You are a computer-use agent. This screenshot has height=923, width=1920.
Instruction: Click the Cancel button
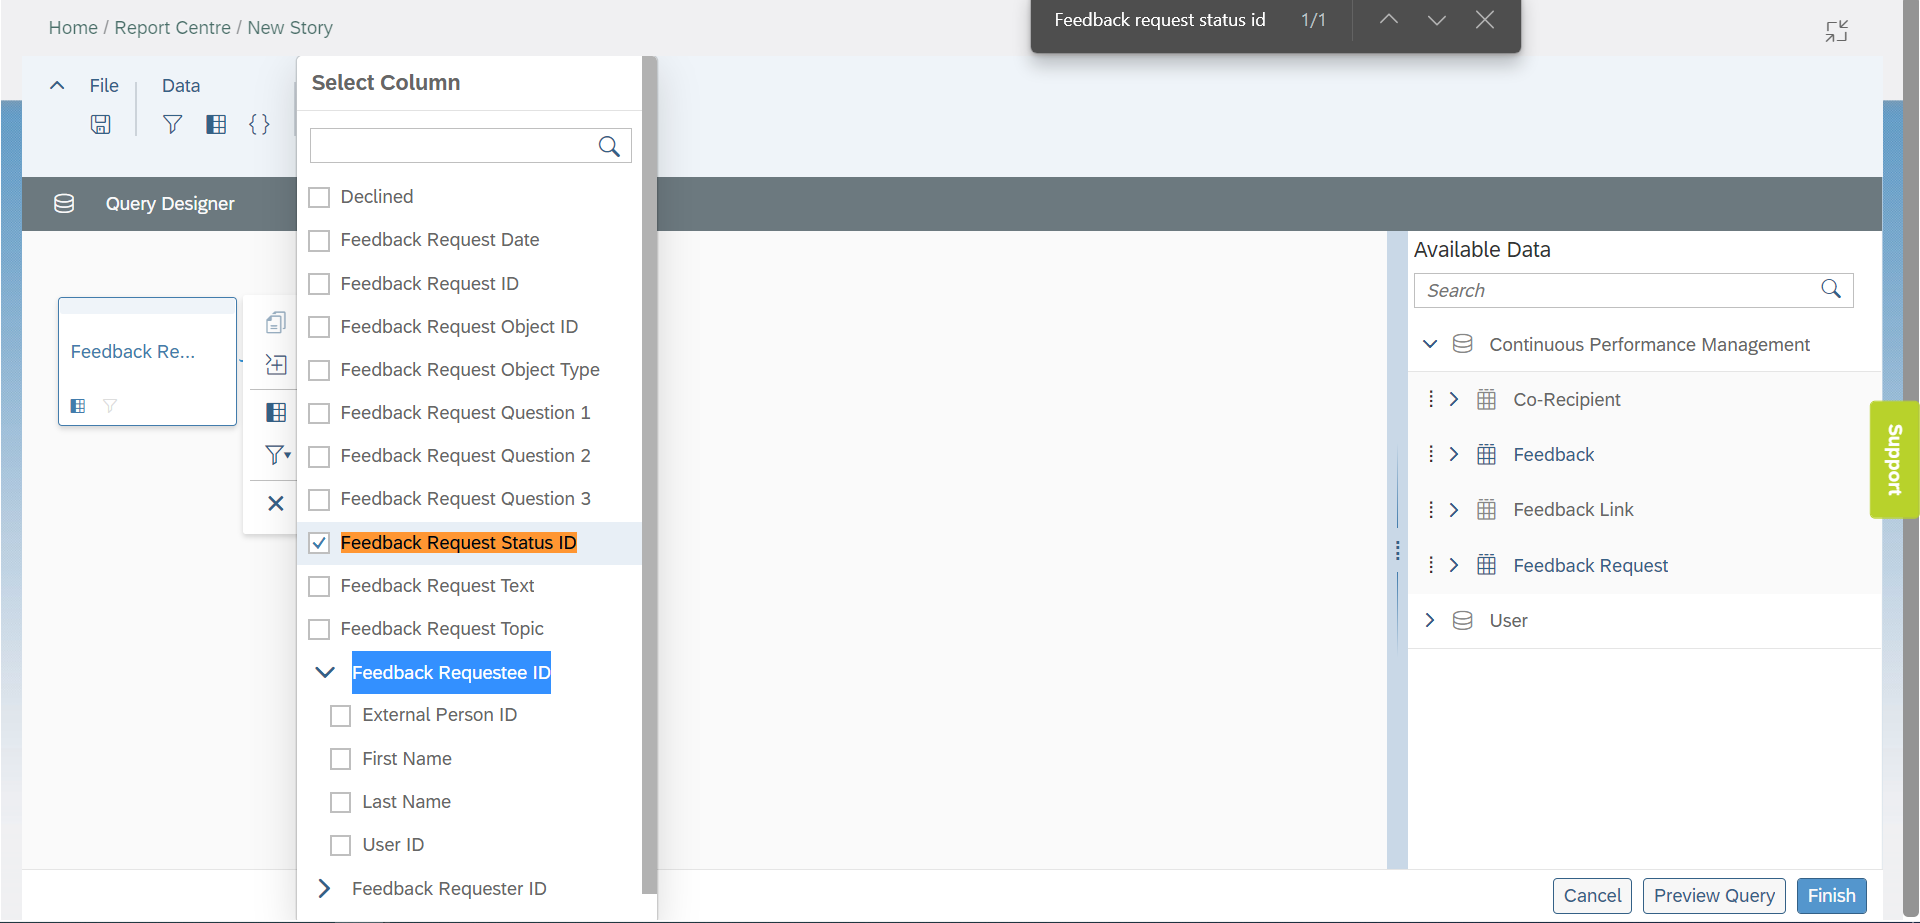(1592, 896)
